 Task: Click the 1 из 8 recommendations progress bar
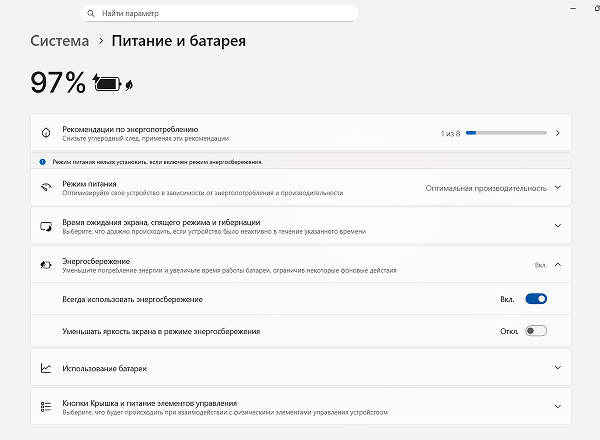[x=506, y=132]
